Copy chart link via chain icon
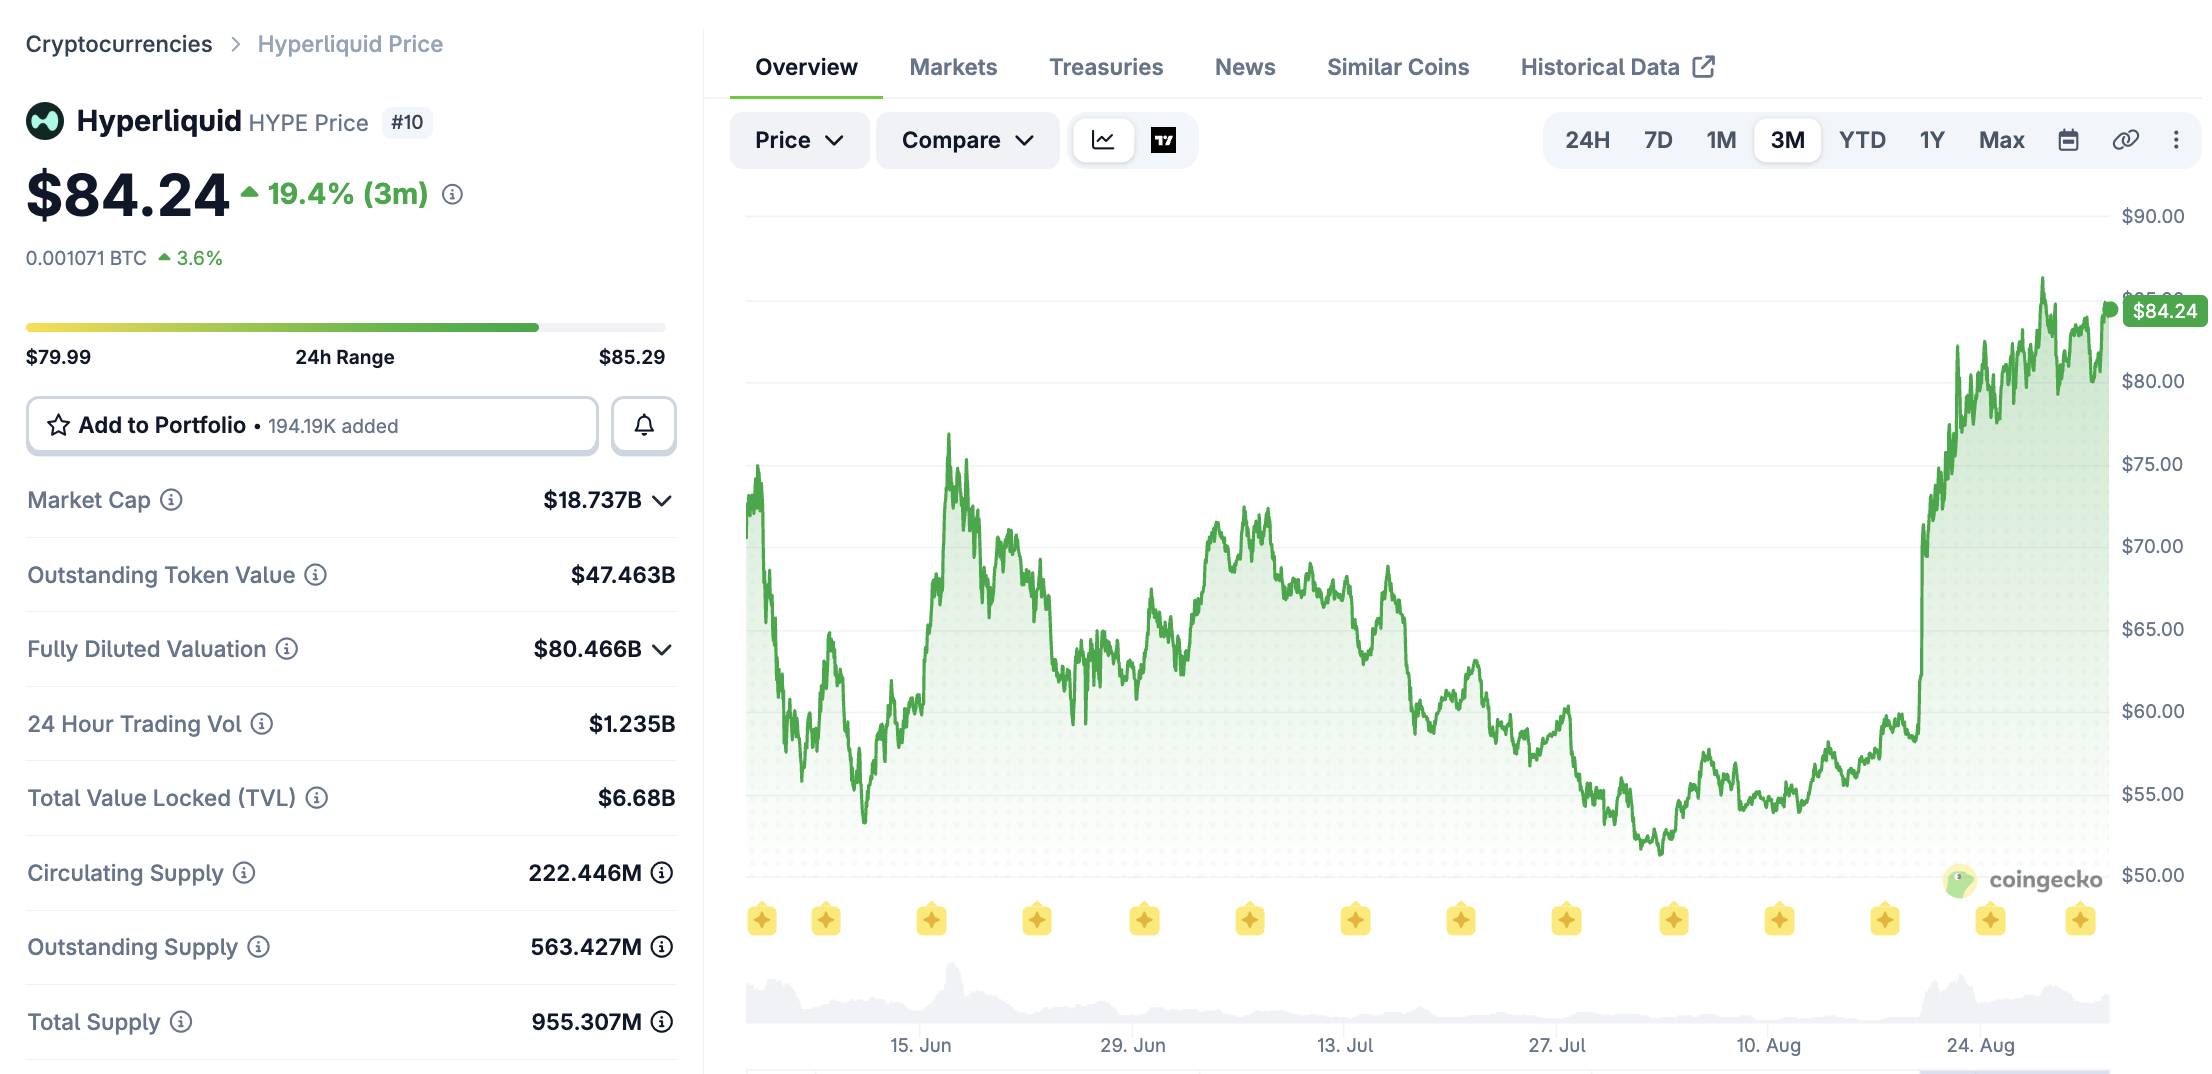This screenshot has width=2212, height=1074. (2125, 140)
